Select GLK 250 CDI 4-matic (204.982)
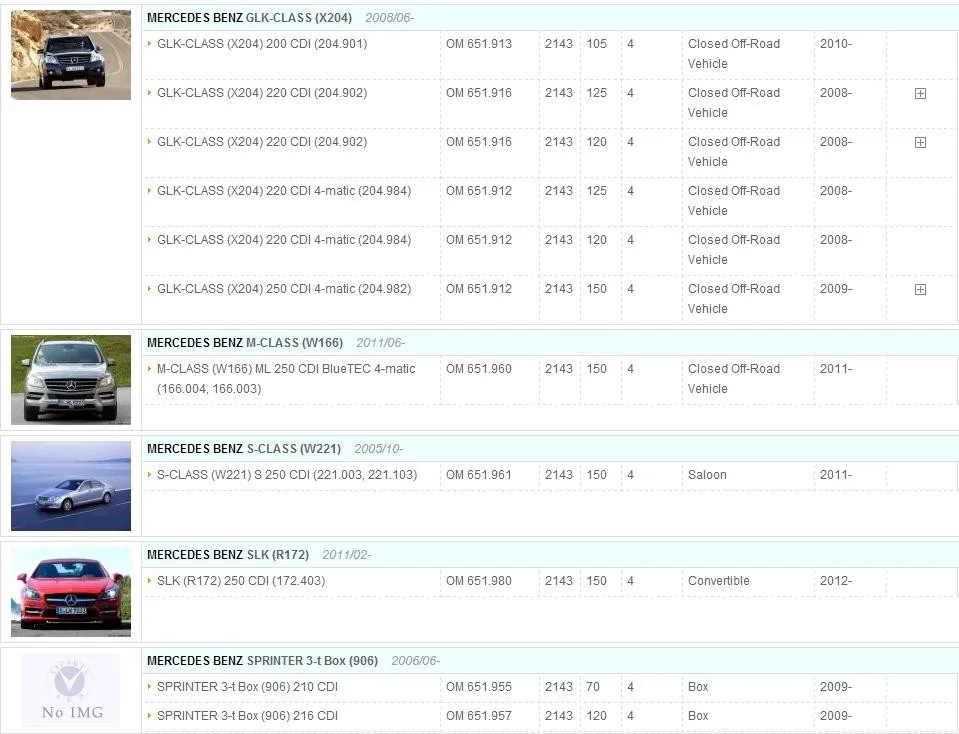The height and width of the screenshot is (734, 959). tap(284, 288)
